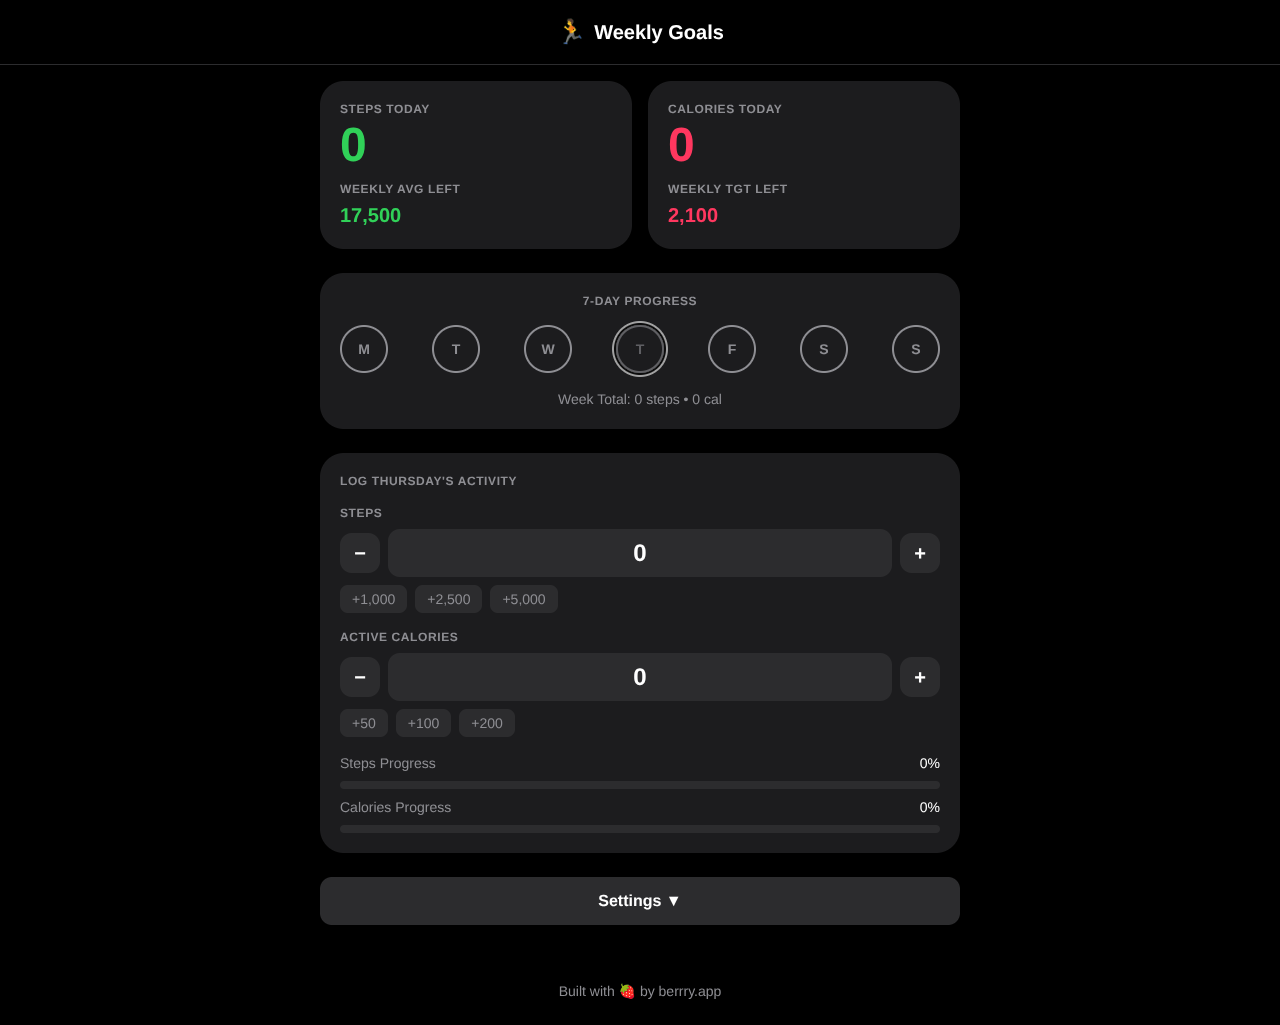This screenshot has height=1025, width=1280.
Task: Pick the Saturday circle in 7-day progress
Action: pyautogui.click(x=824, y=349)
